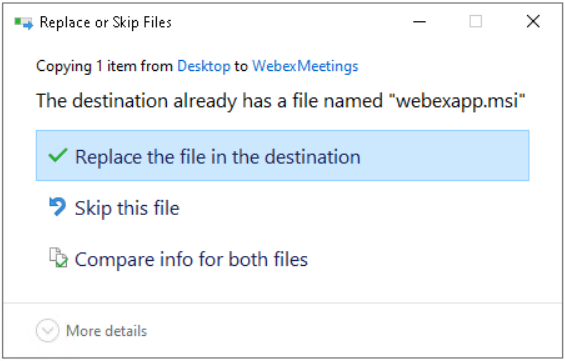Expand More details with the chevron circle
The width and height of the screenshot is (565, 361).
(47, 330)
